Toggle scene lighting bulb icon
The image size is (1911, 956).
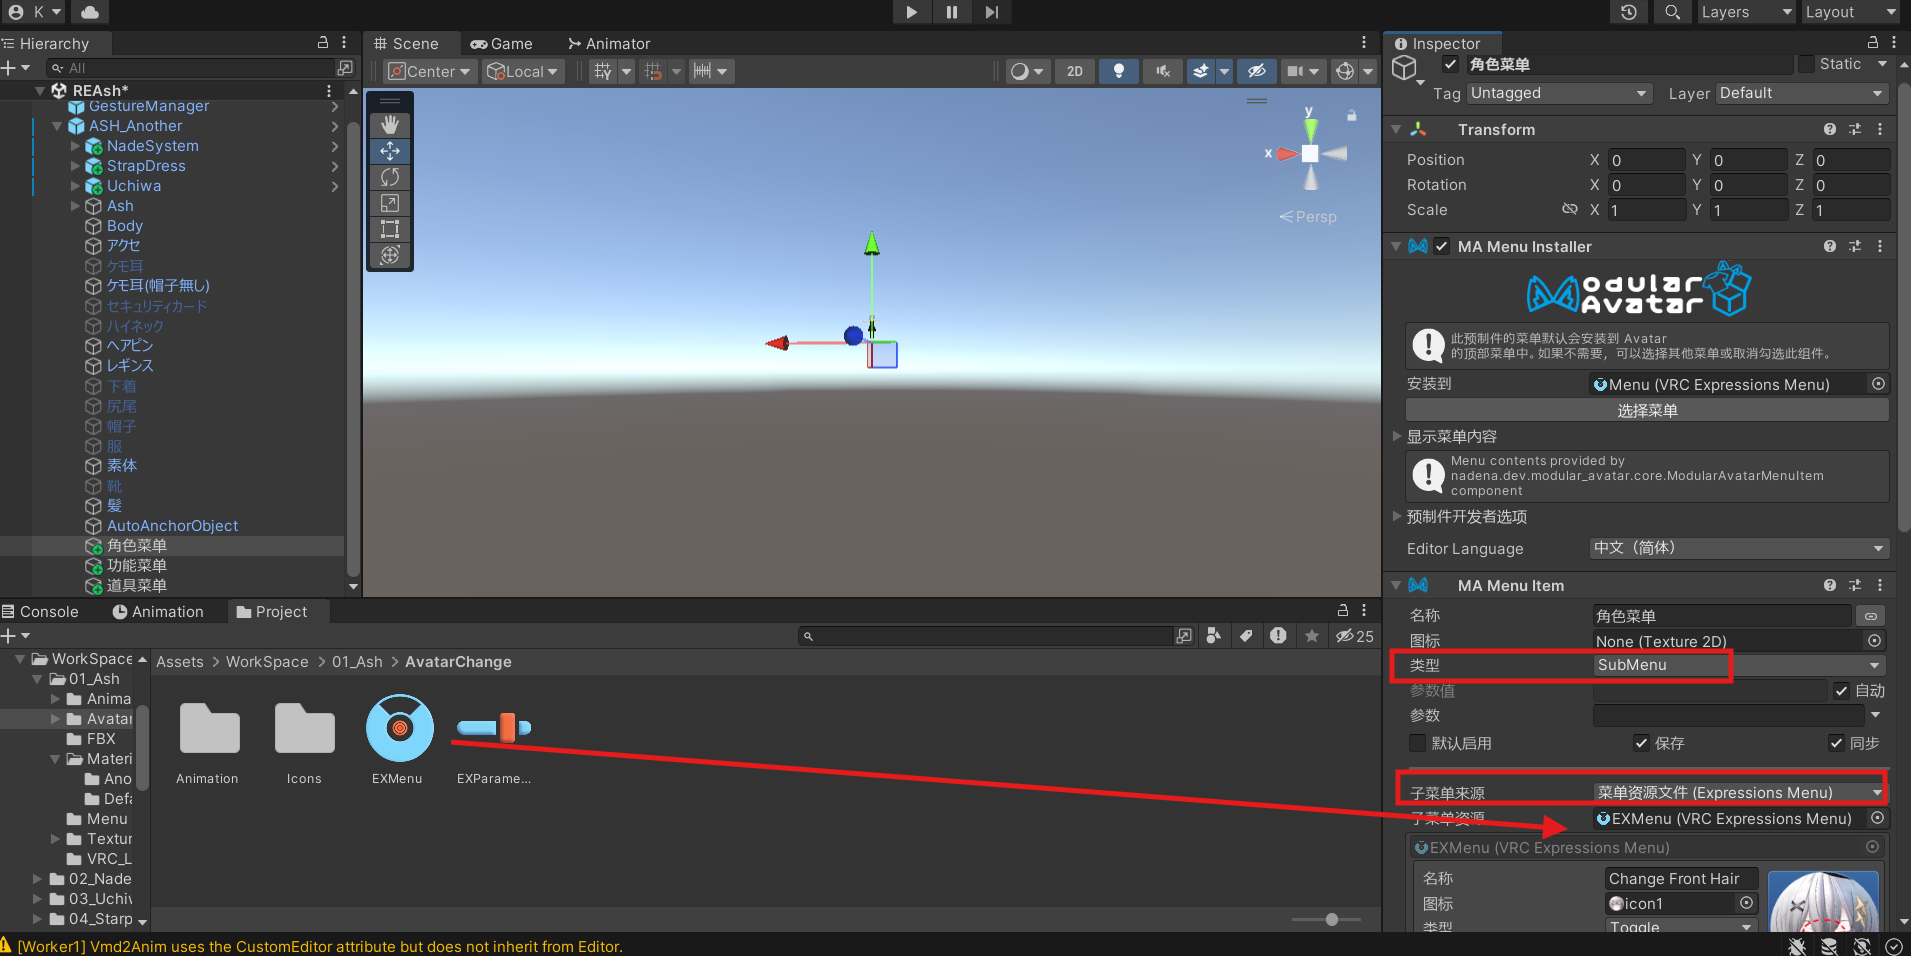tap(1118, 71)
